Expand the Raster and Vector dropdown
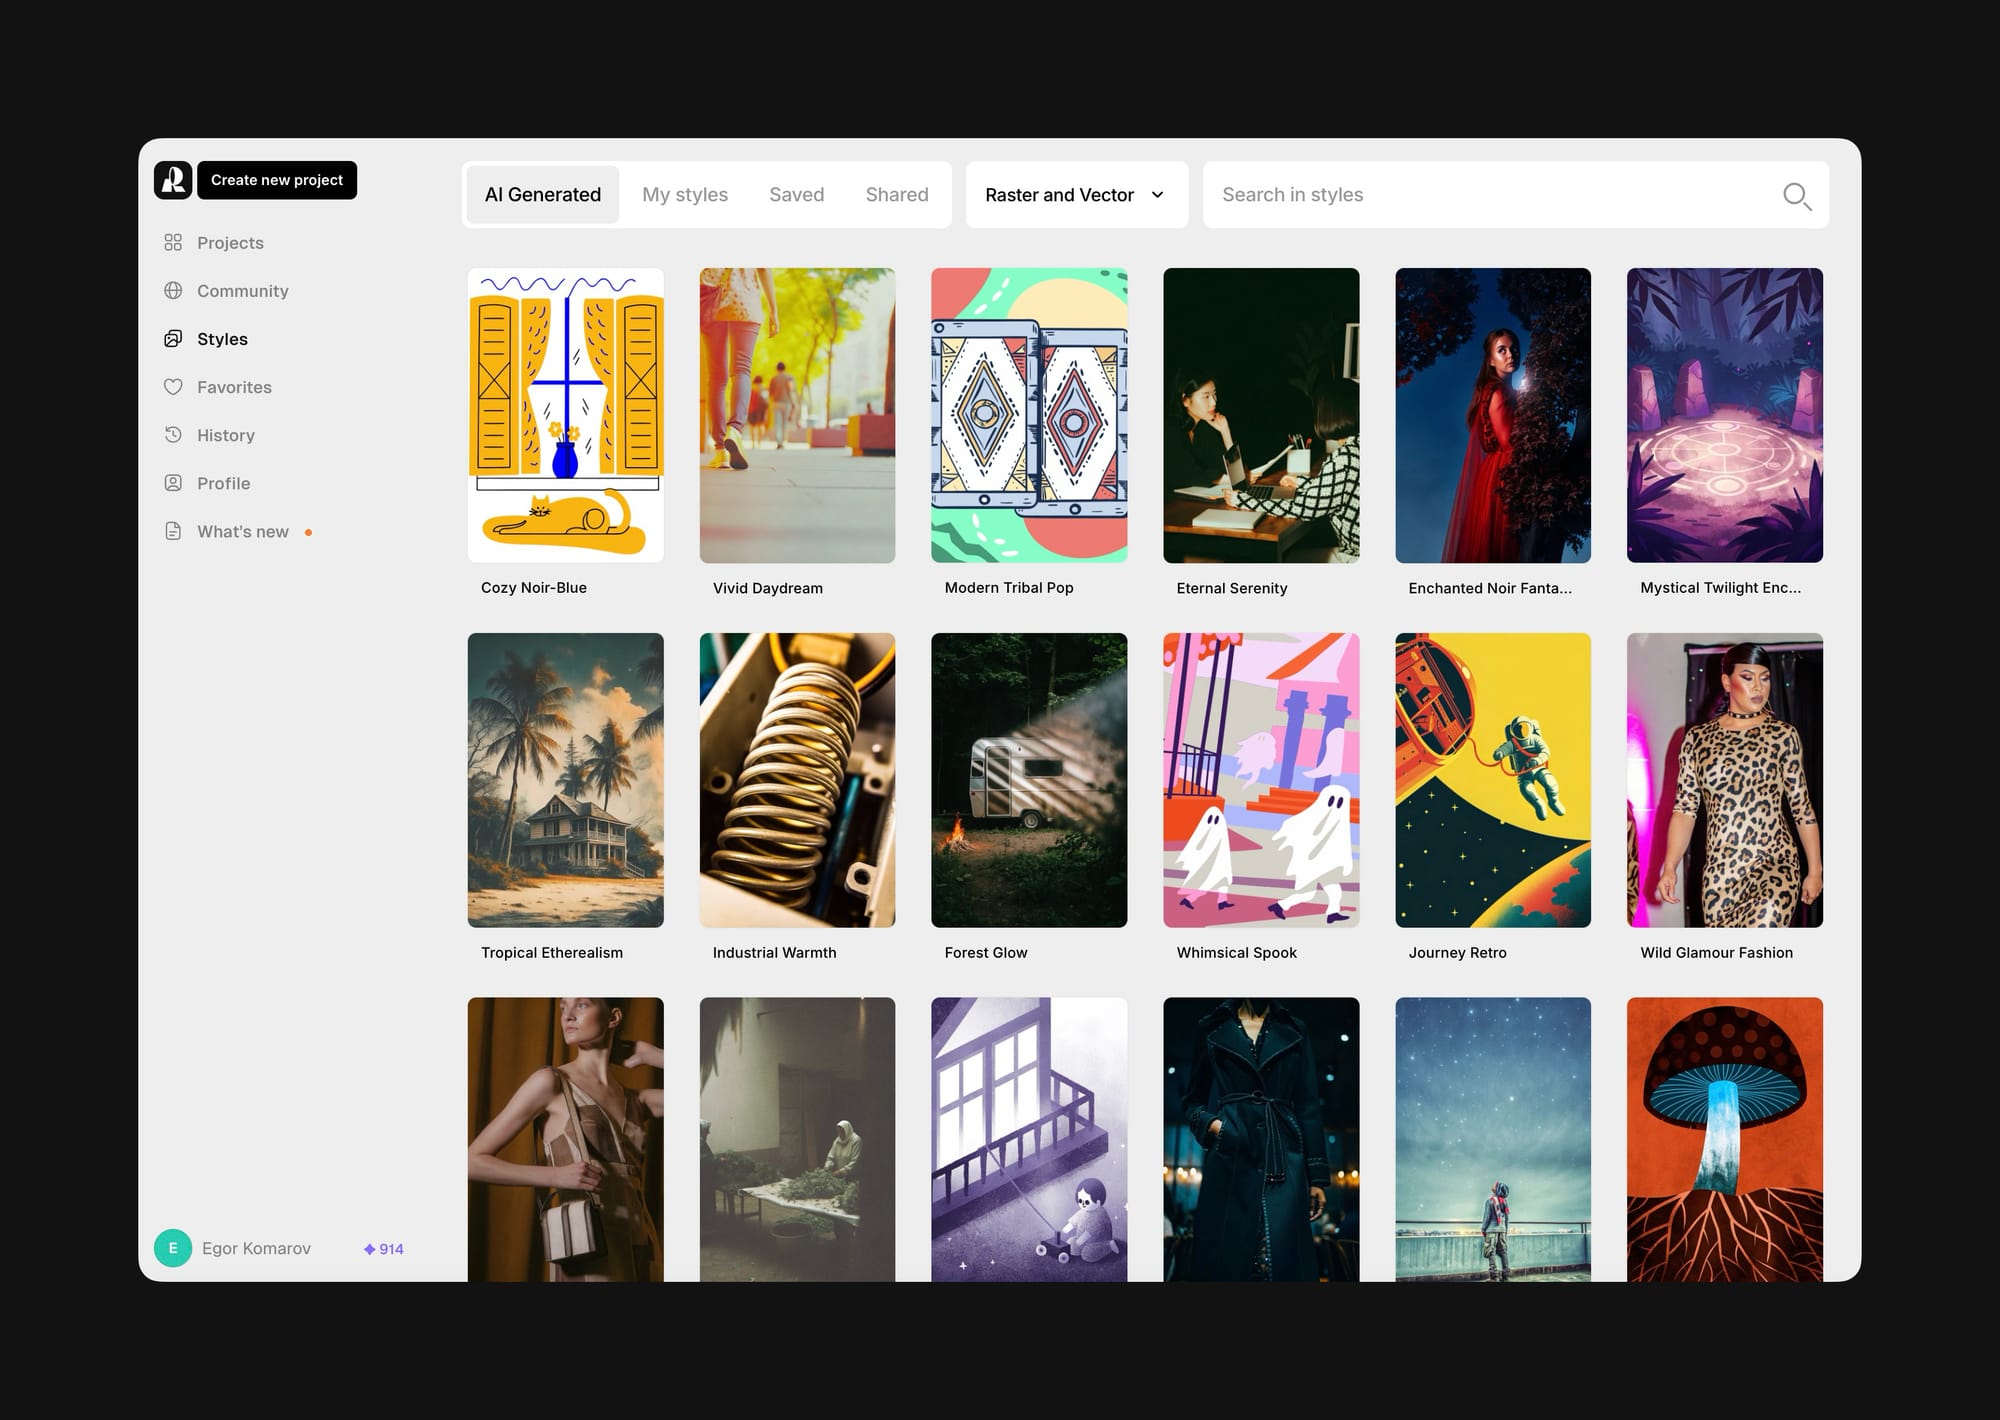 click(x=1076, y=195)
